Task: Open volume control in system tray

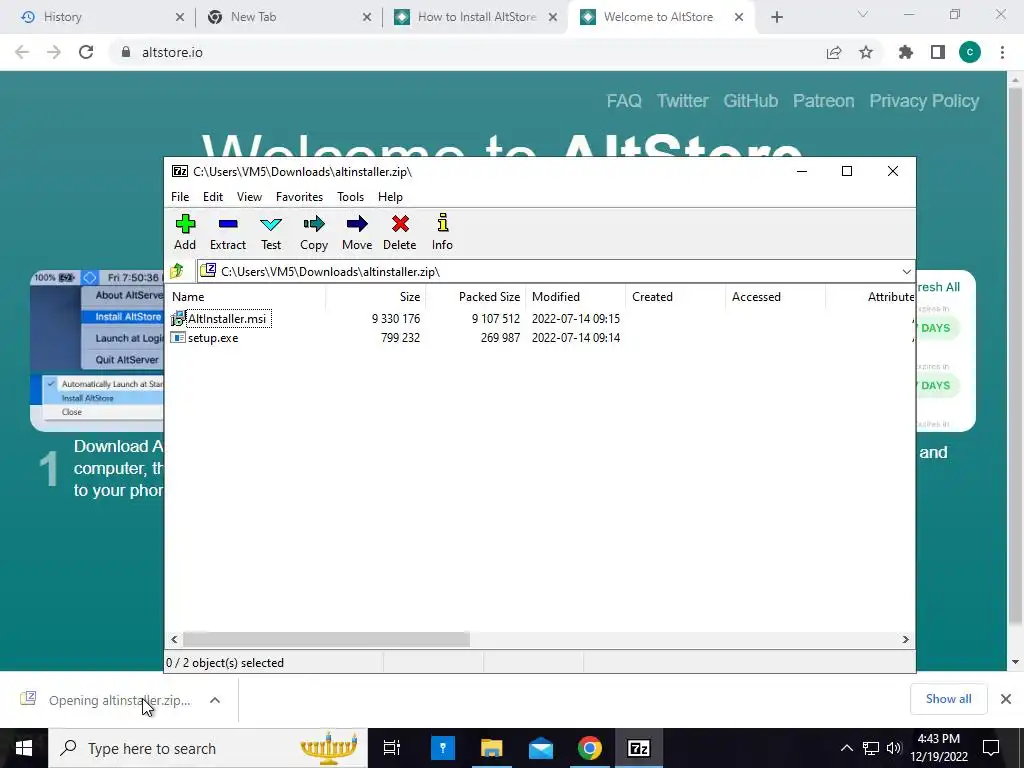Action: point(894,748)
